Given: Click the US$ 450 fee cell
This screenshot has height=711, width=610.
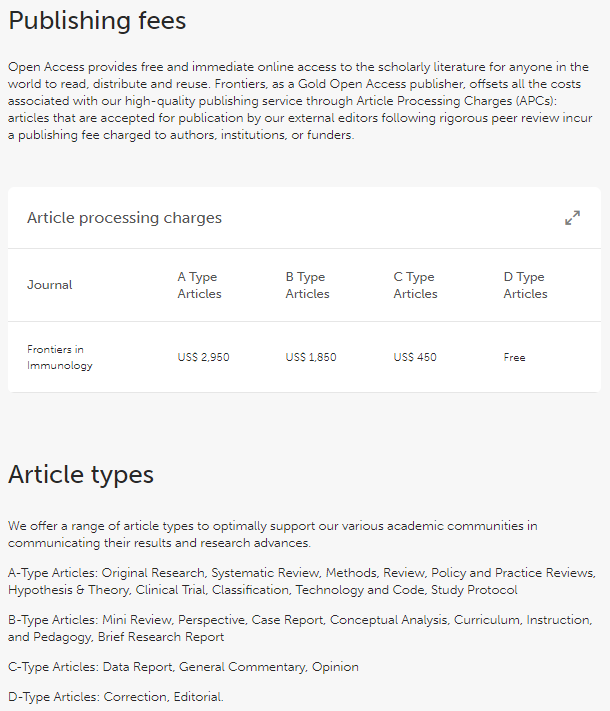Looking at the screenshot, I should (x=415, y=357).
